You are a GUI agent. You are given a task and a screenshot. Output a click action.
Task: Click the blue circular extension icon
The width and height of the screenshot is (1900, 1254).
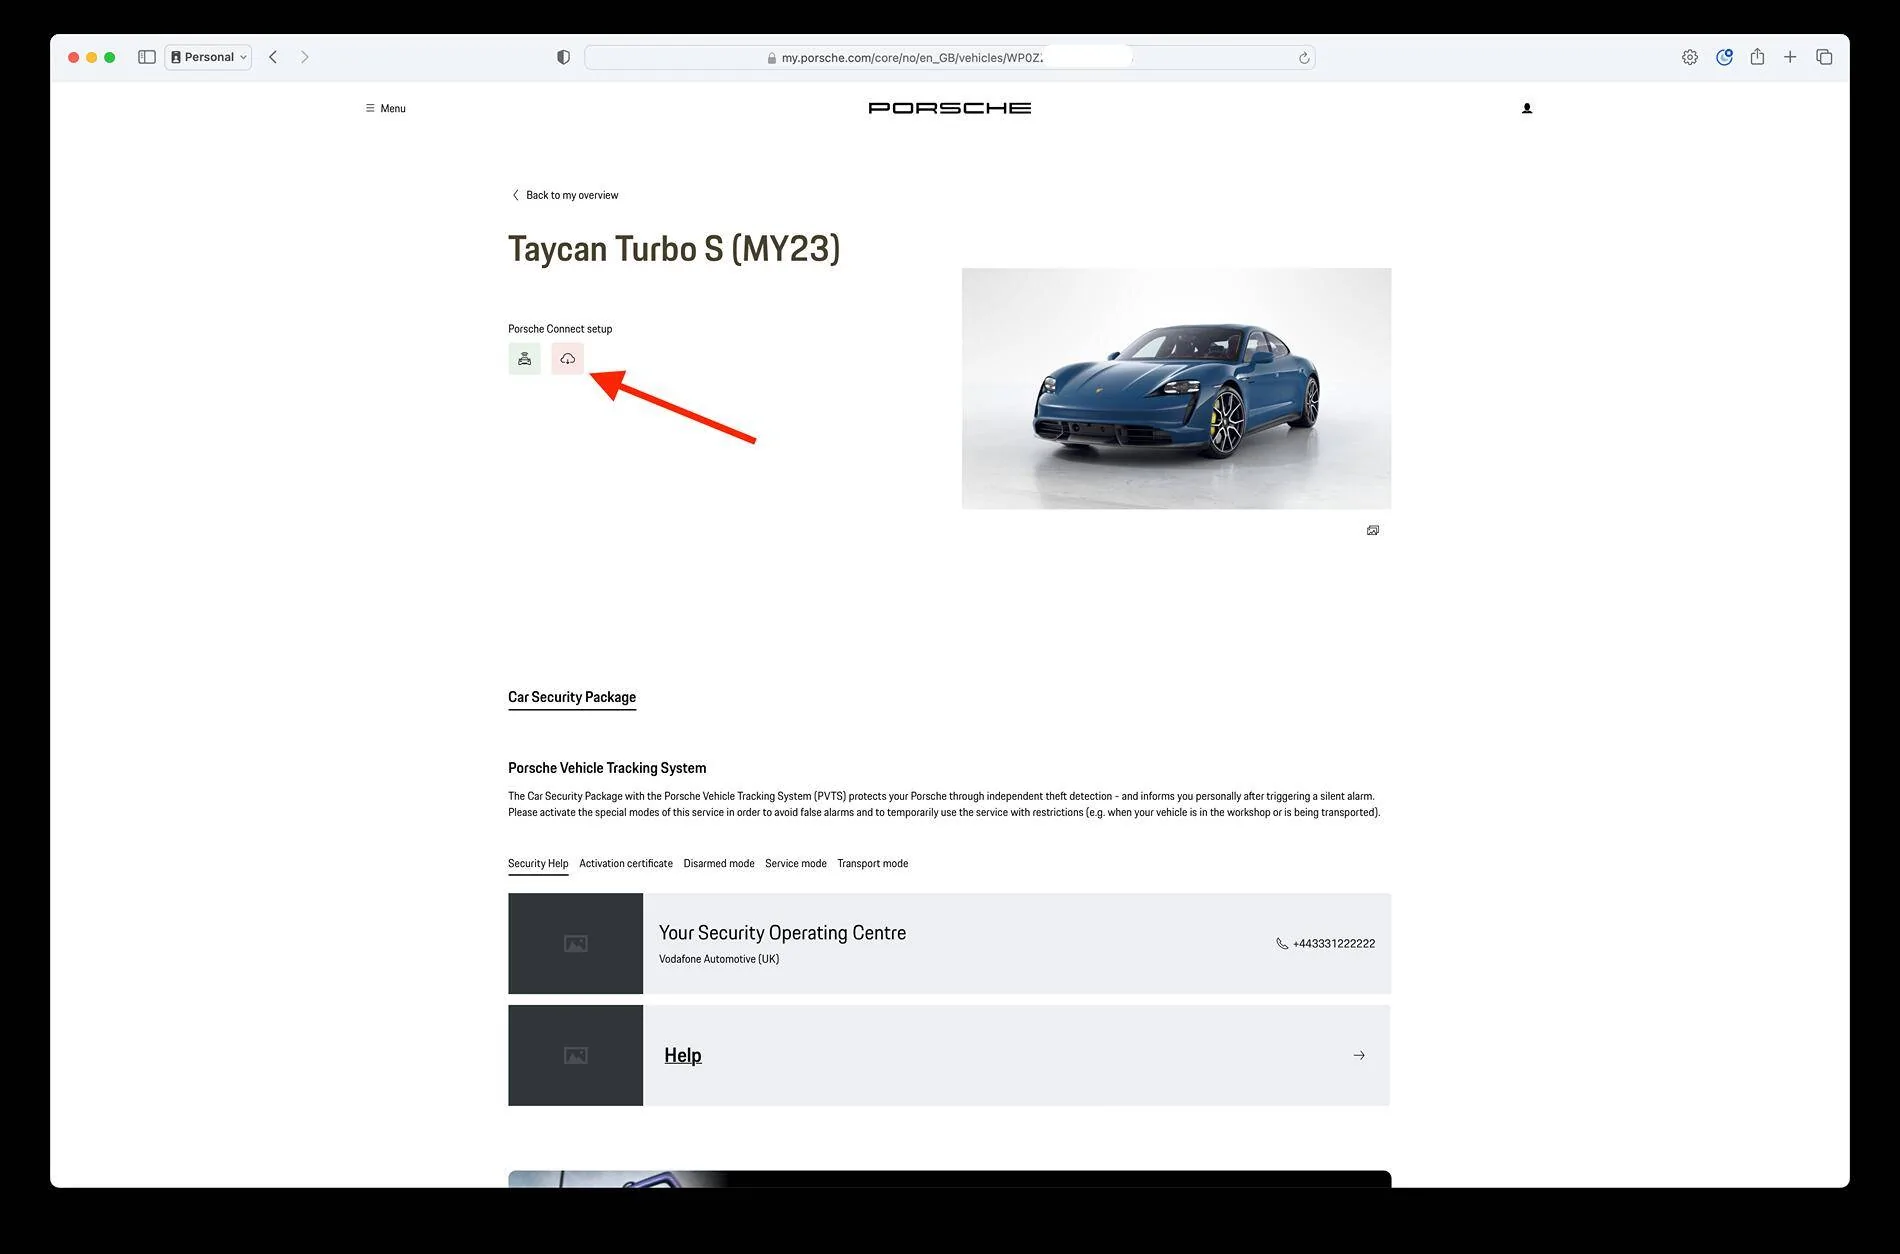[x=1724, y=57]
